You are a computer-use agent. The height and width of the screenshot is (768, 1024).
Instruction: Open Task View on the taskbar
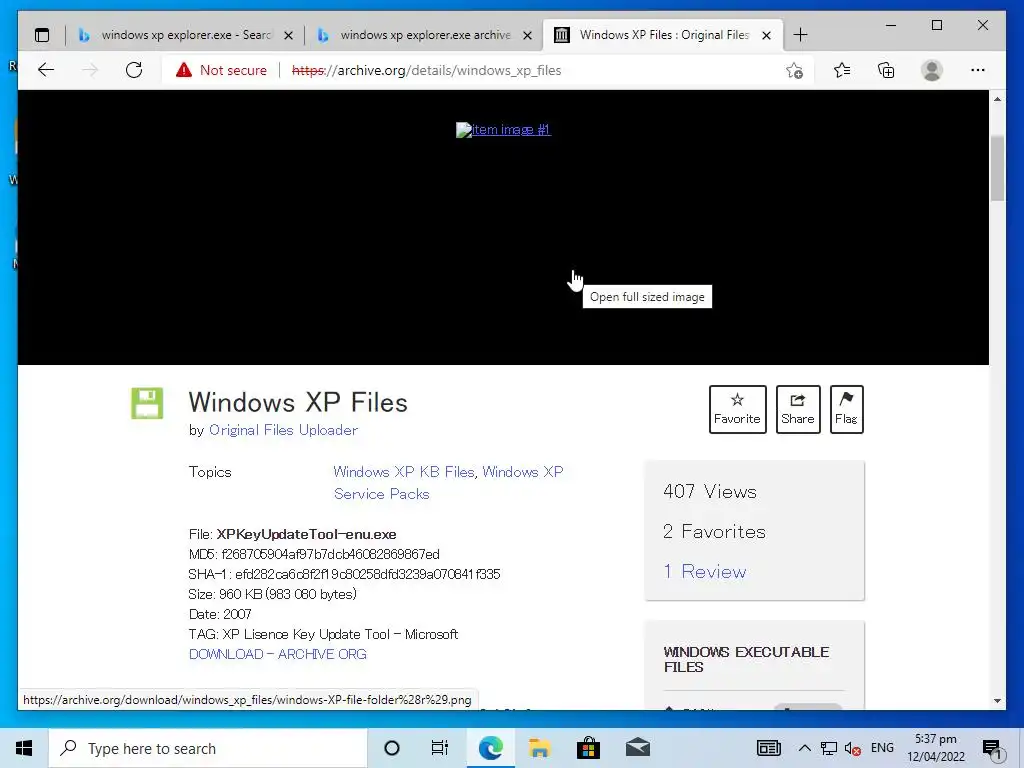pos(440,748)
